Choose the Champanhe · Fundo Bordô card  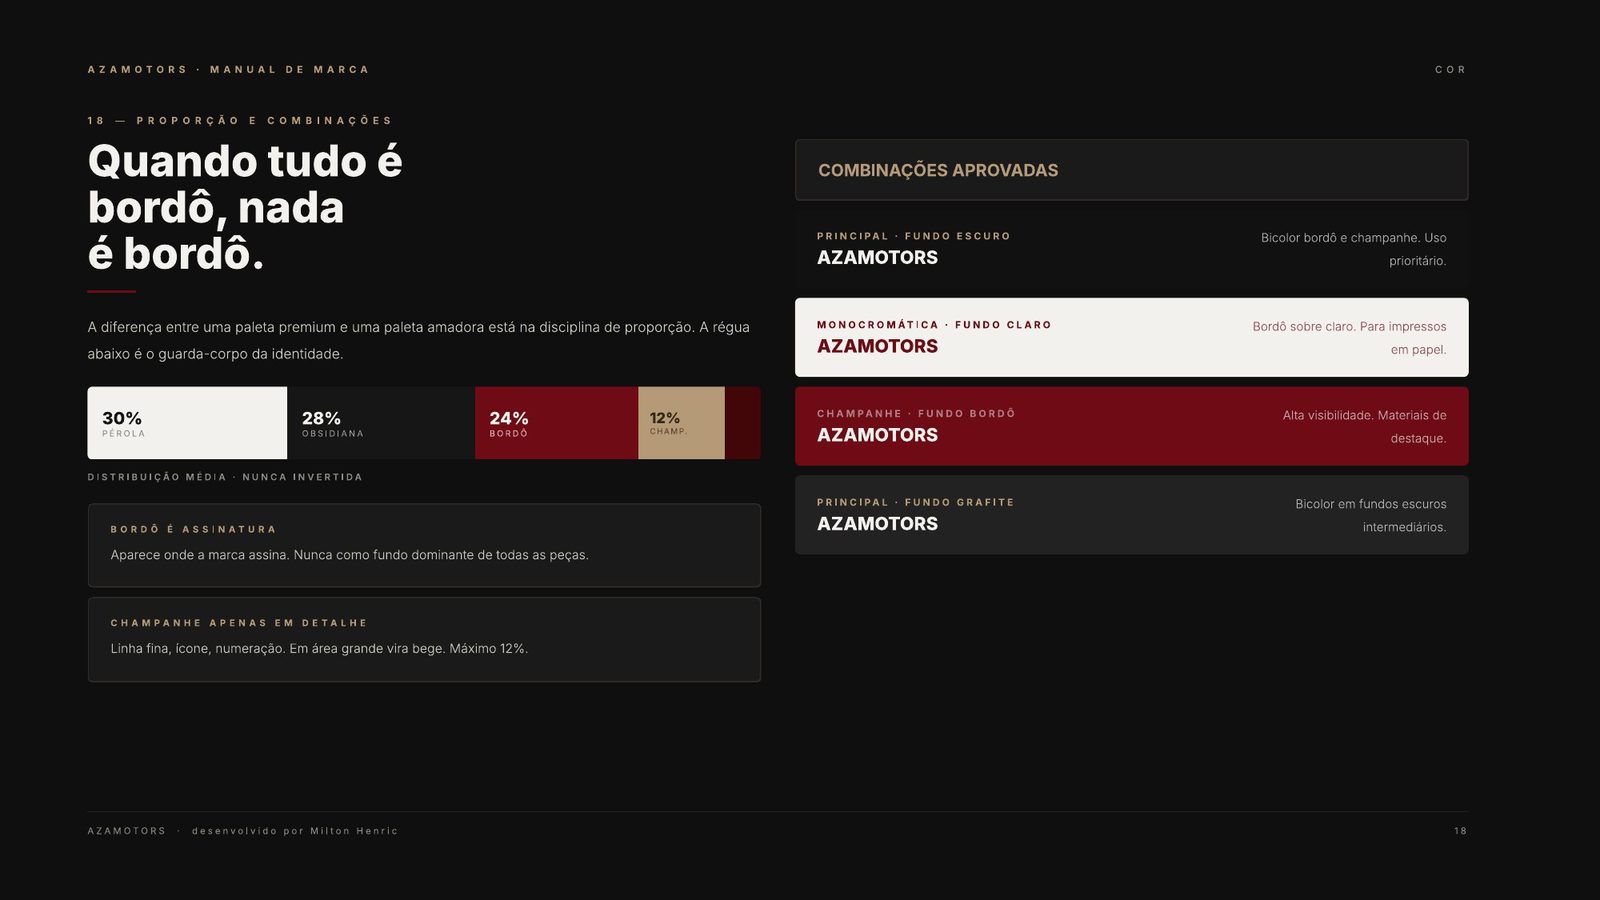coord(1132,426)
